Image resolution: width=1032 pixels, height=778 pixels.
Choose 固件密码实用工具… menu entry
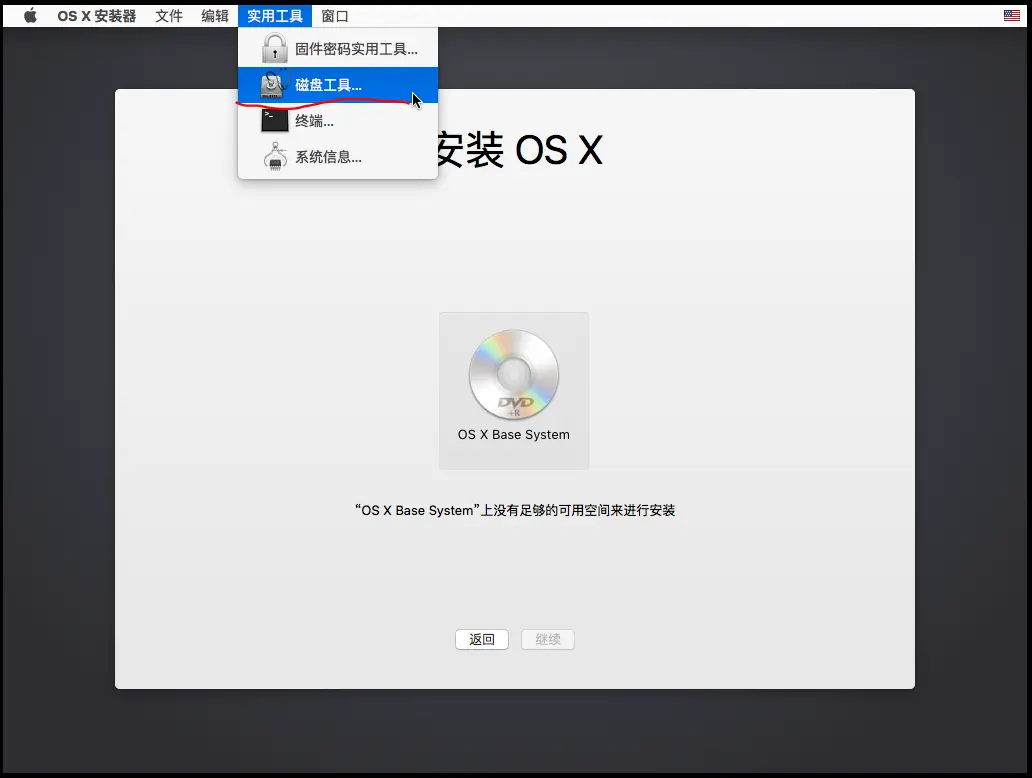(338, 49)
